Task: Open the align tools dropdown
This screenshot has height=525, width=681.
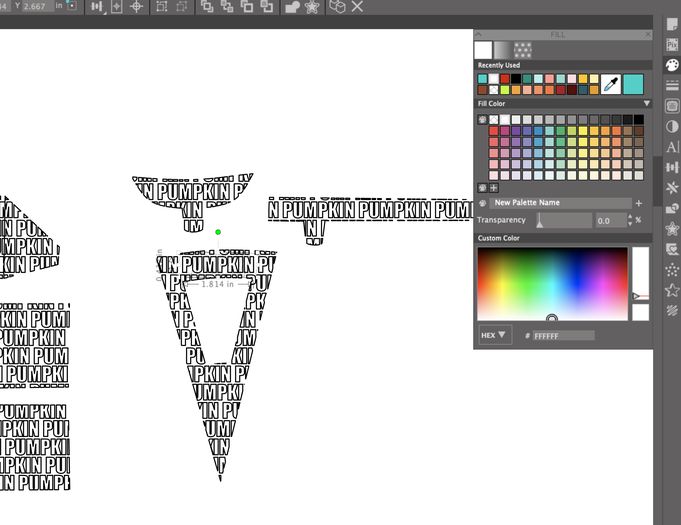Action: click(x=97, y=7)
